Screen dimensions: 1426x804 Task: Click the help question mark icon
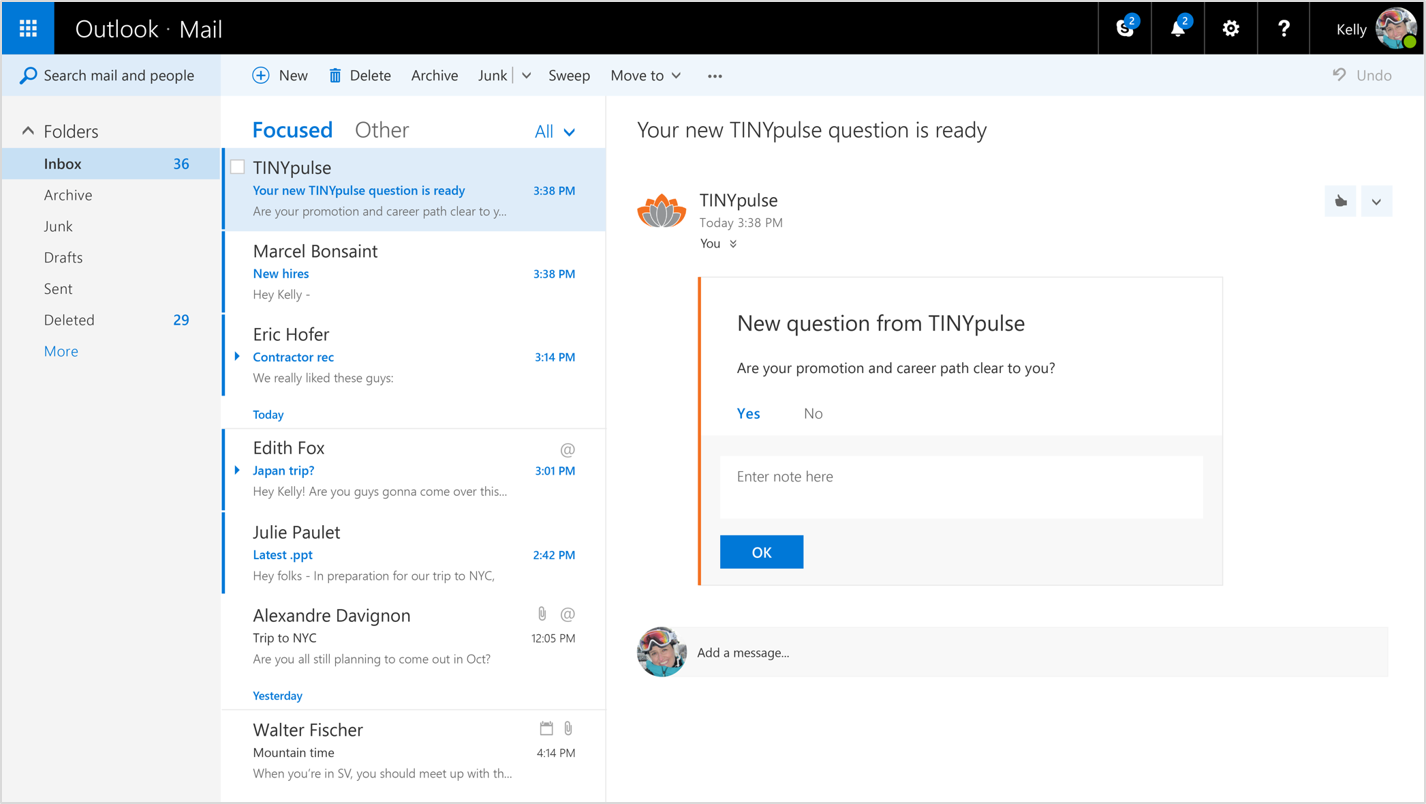1284,29
